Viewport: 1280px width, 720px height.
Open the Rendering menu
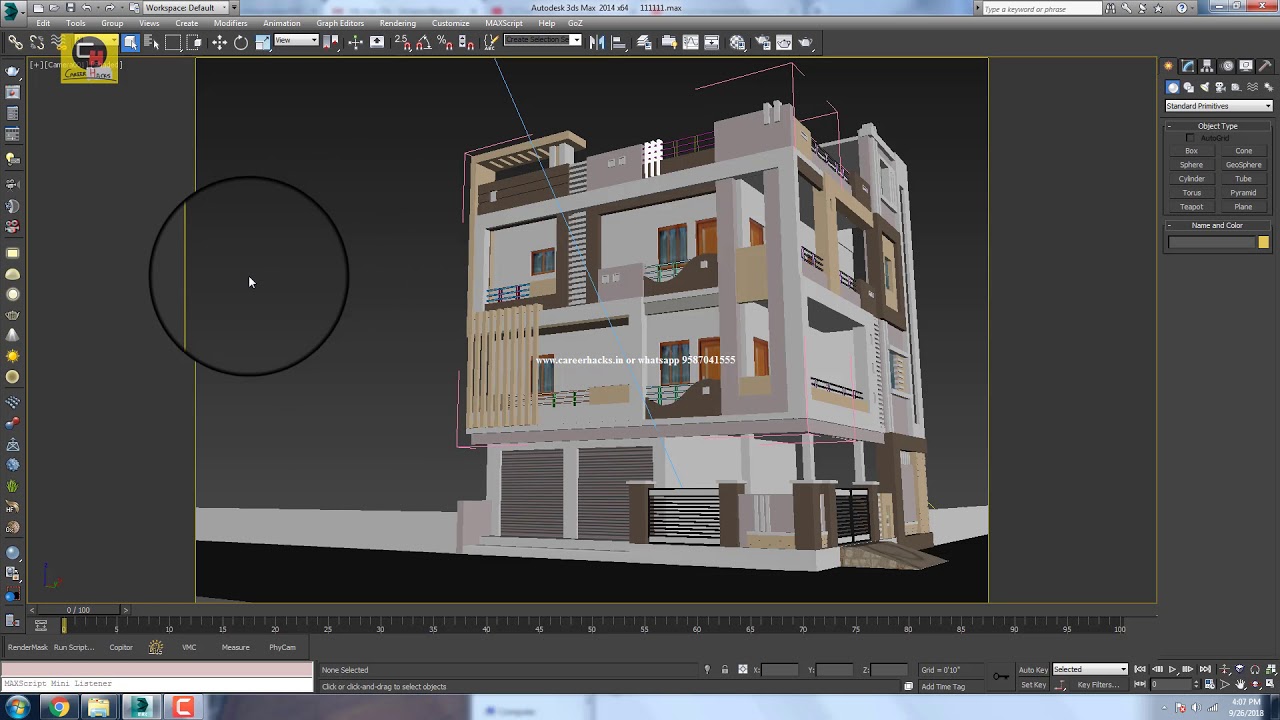pyautogui.click(x=397, y=23)
